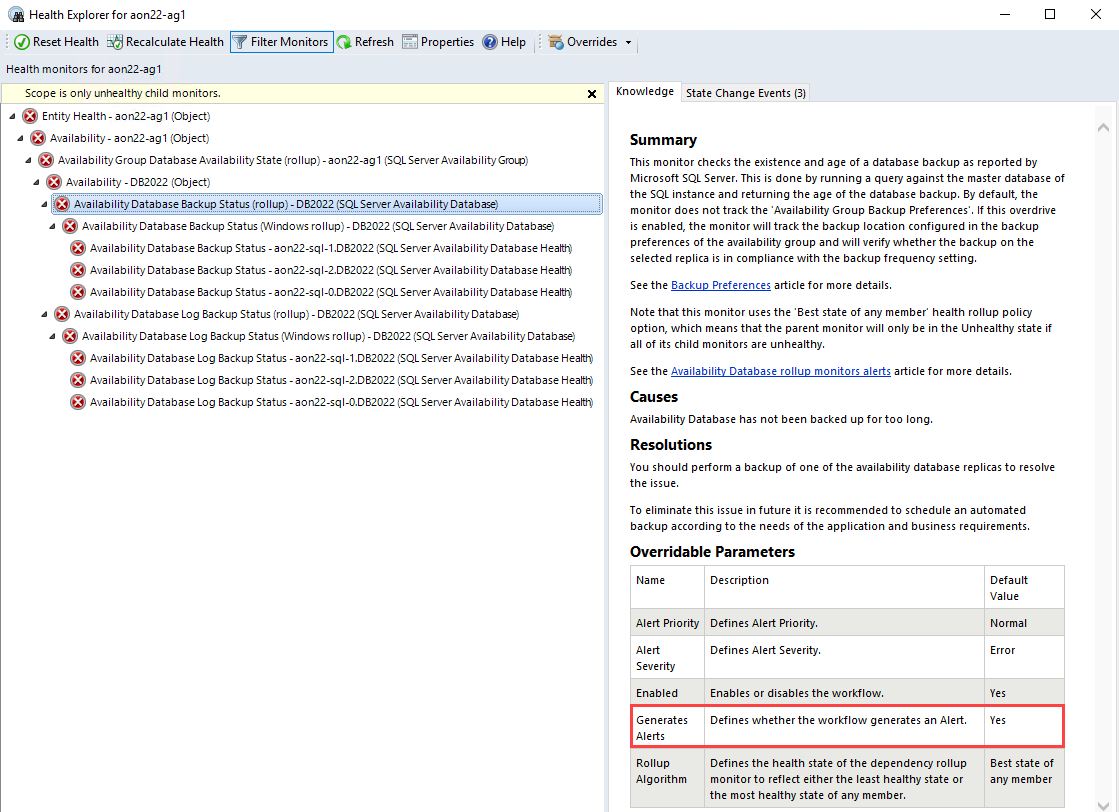Click the Reset Health toolbar button
The height and width of the screenshot is (812, 1119).
(56, 42)
